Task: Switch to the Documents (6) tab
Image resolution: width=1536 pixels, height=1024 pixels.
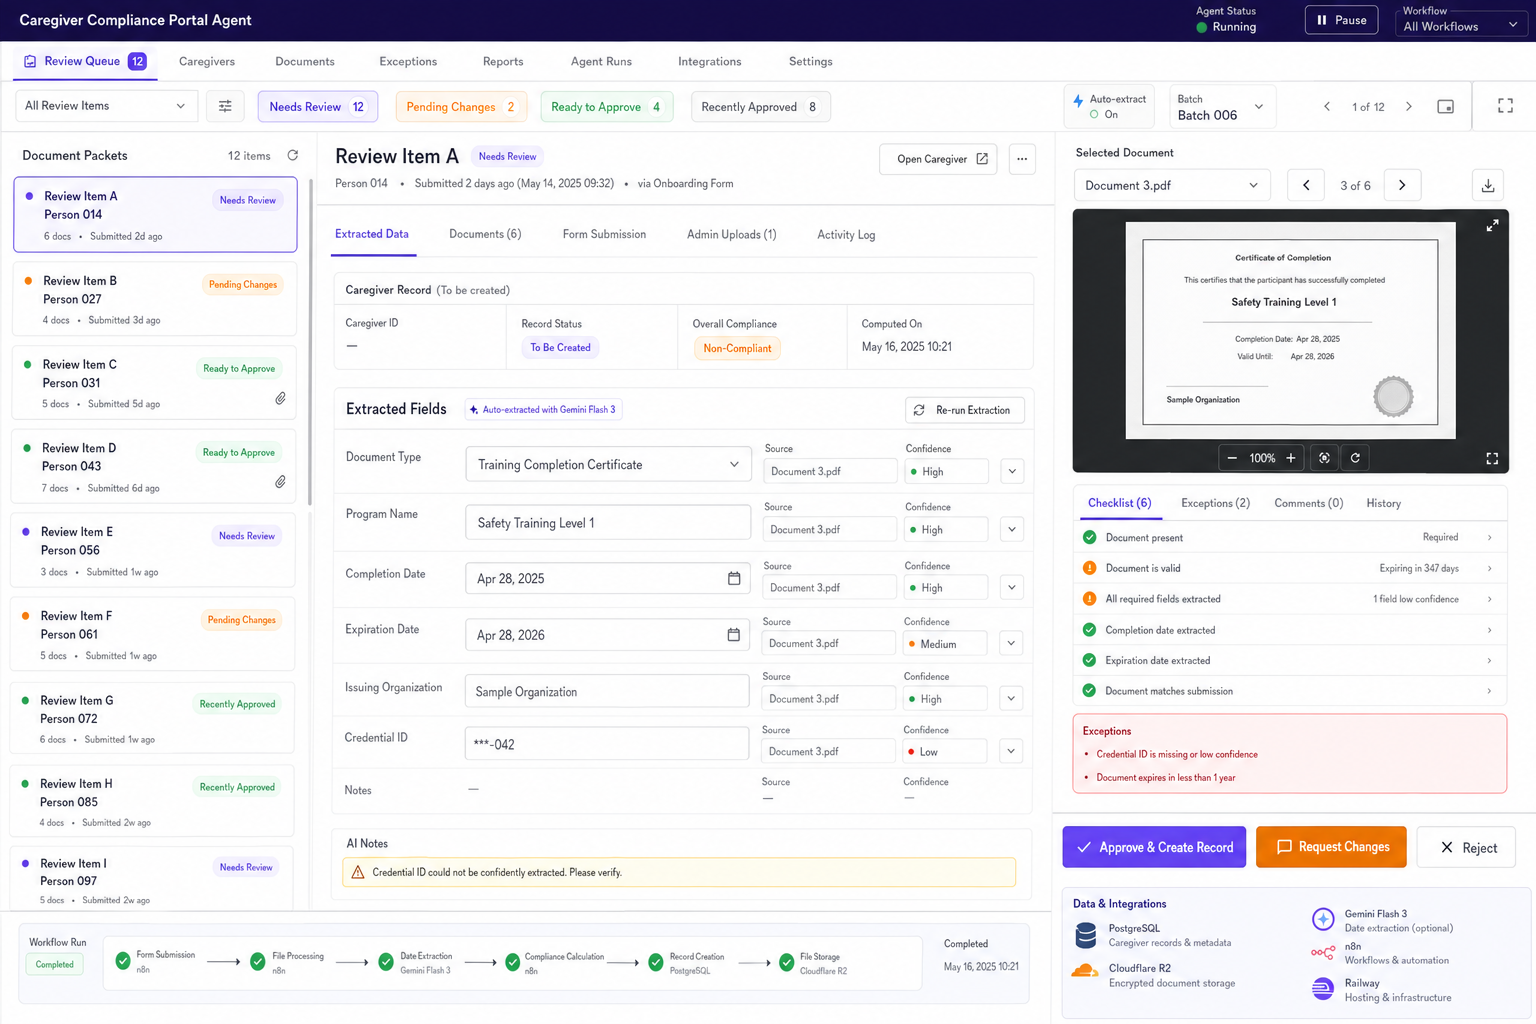Action: 485,234
